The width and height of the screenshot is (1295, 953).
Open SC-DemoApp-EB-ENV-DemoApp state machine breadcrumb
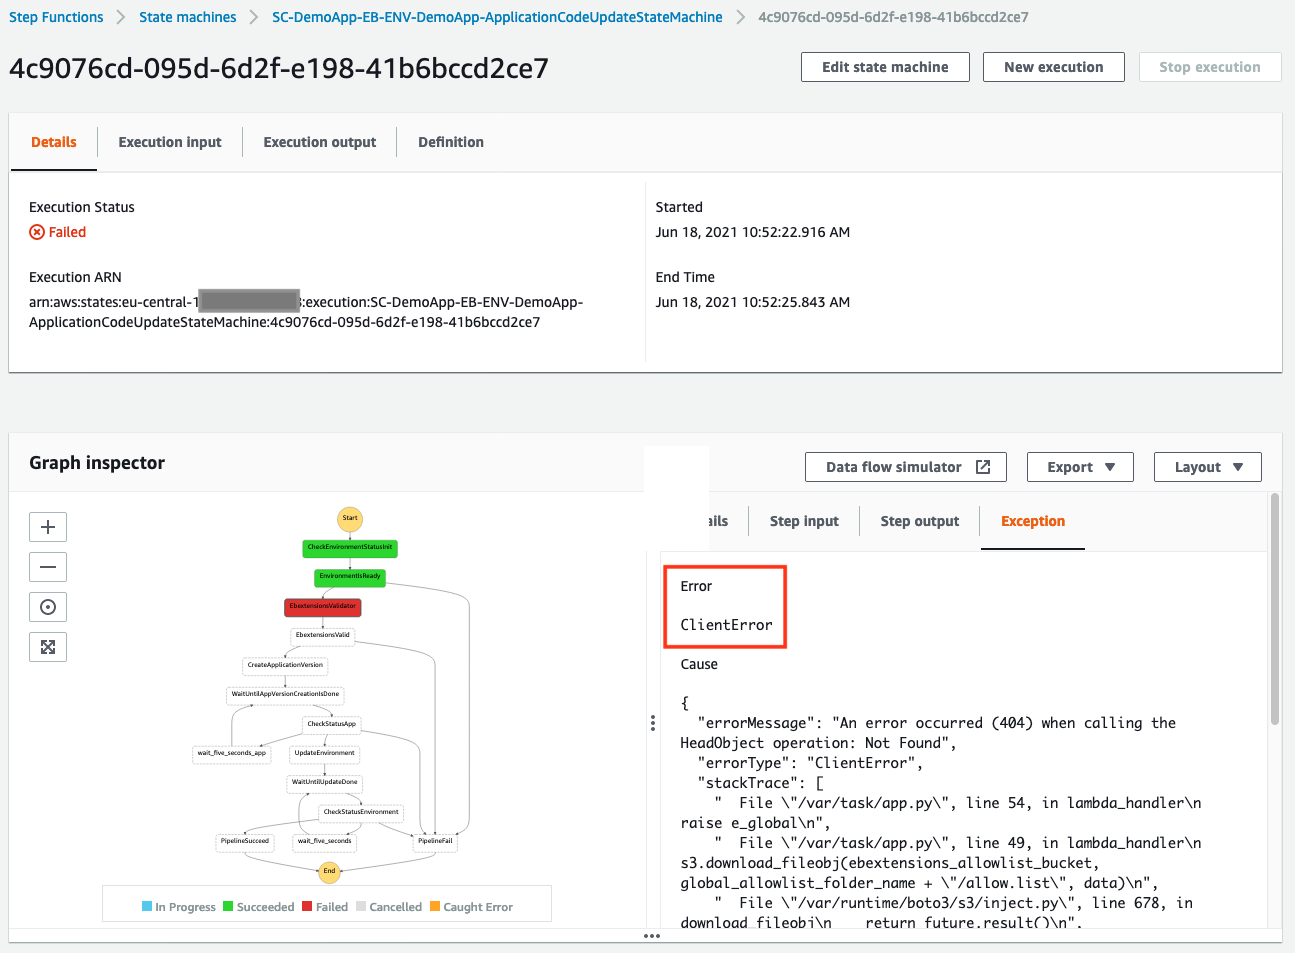497,17
